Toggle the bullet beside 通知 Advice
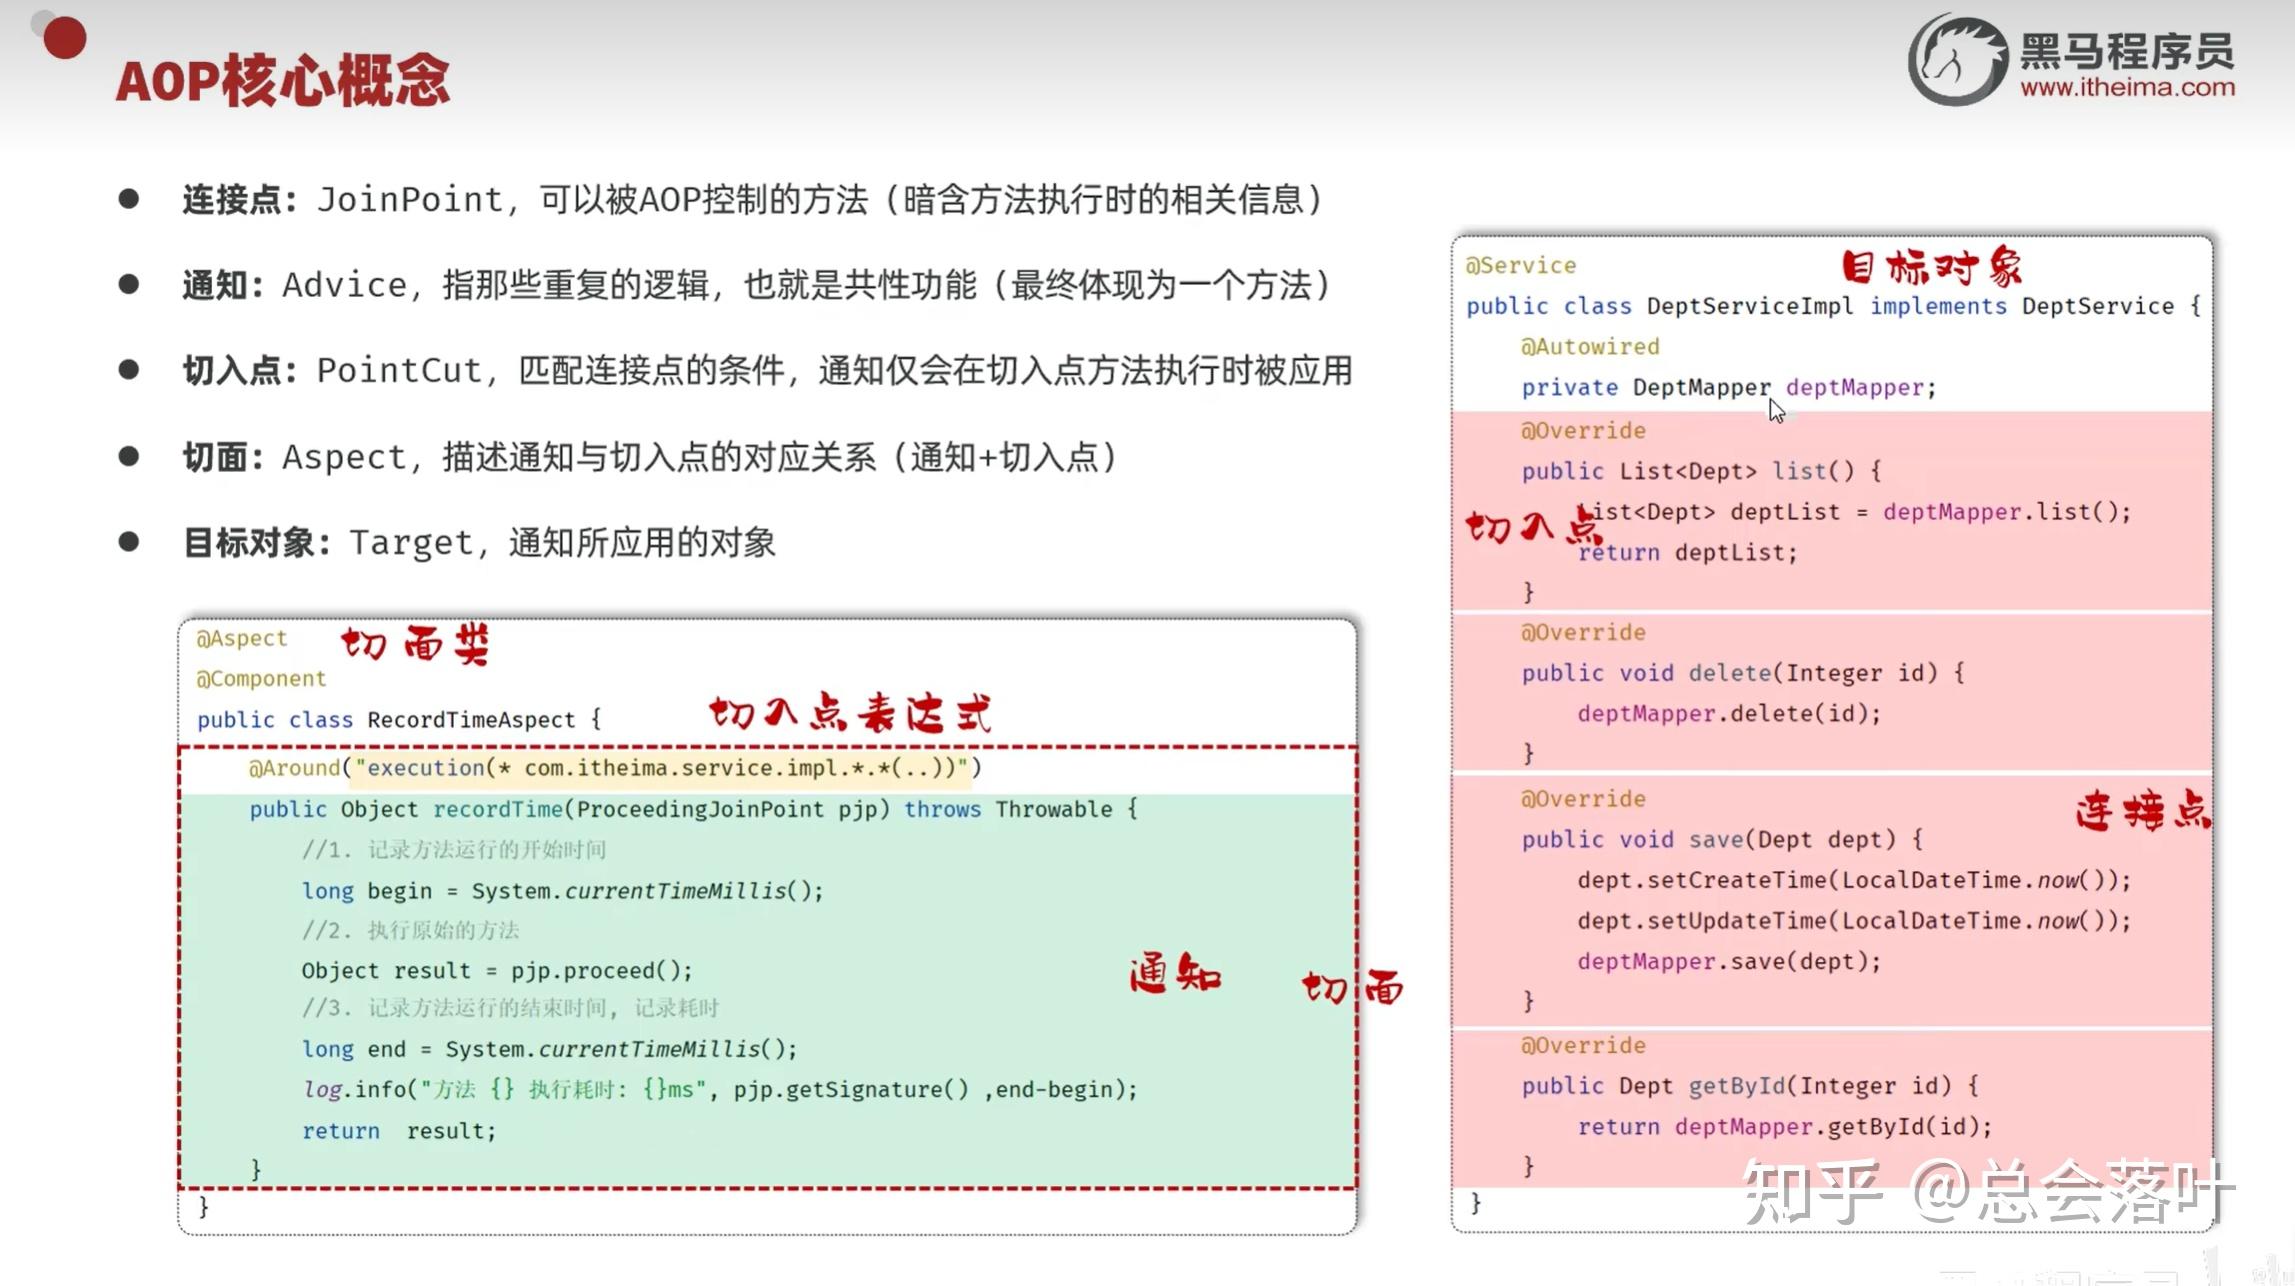The height and width of the screenshot is (1286, 2295). [129, 282]
